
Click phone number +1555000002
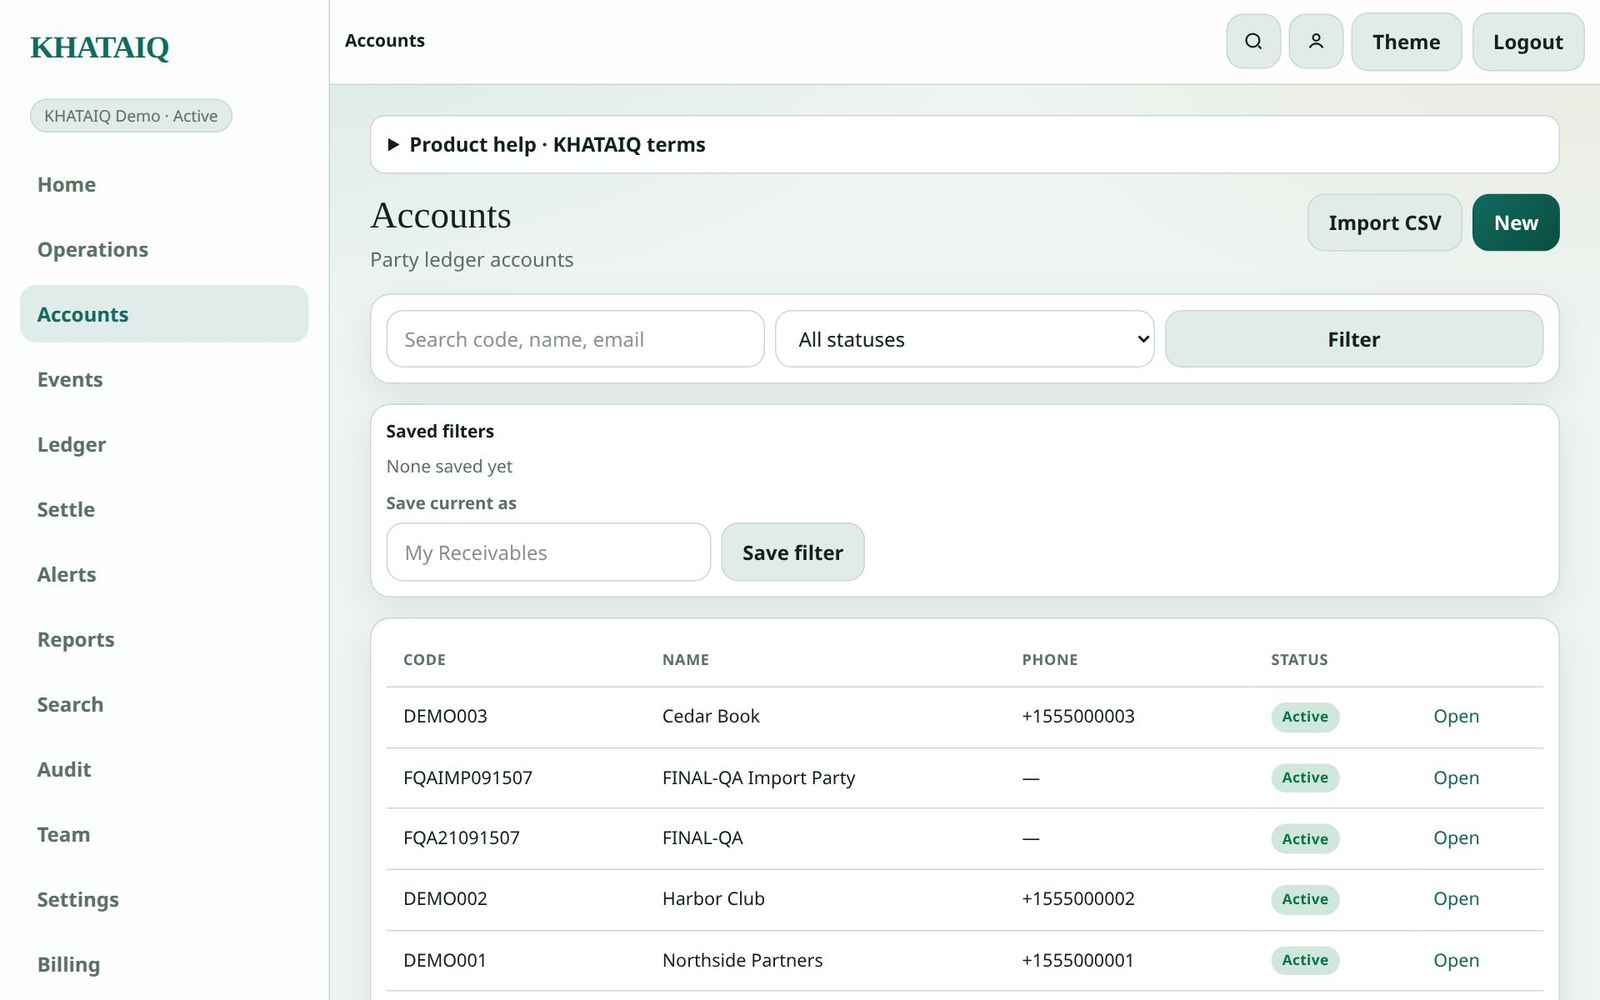[x=1078, y=899]
